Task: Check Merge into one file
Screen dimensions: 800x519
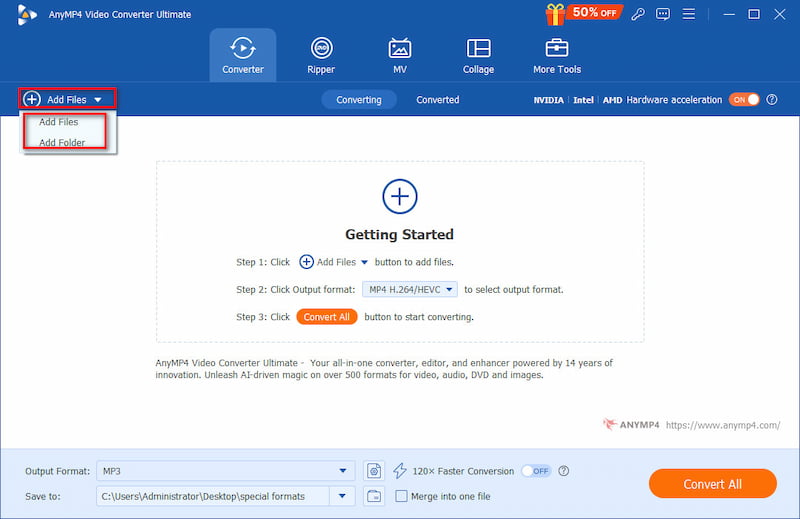Action: click(x=402, y=496)
